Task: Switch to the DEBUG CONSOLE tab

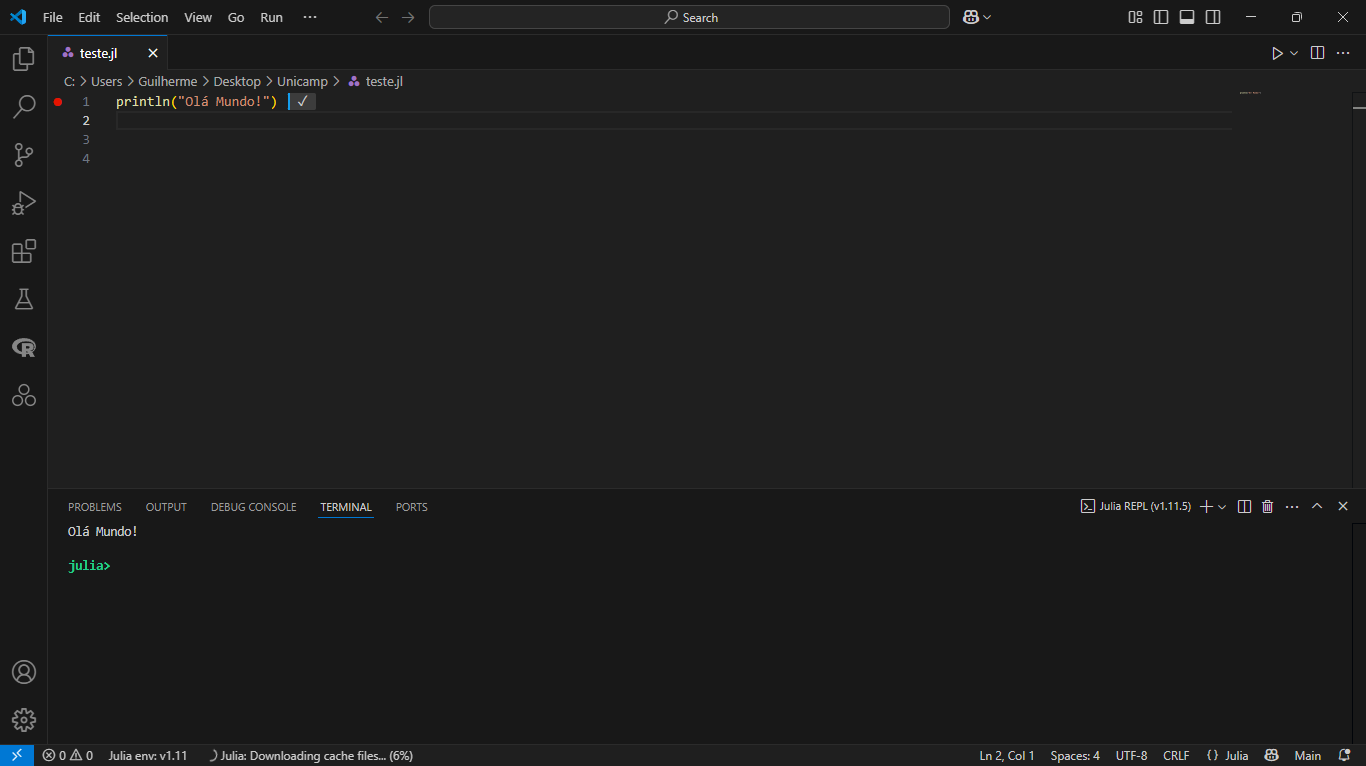Action: click(253, 507)
